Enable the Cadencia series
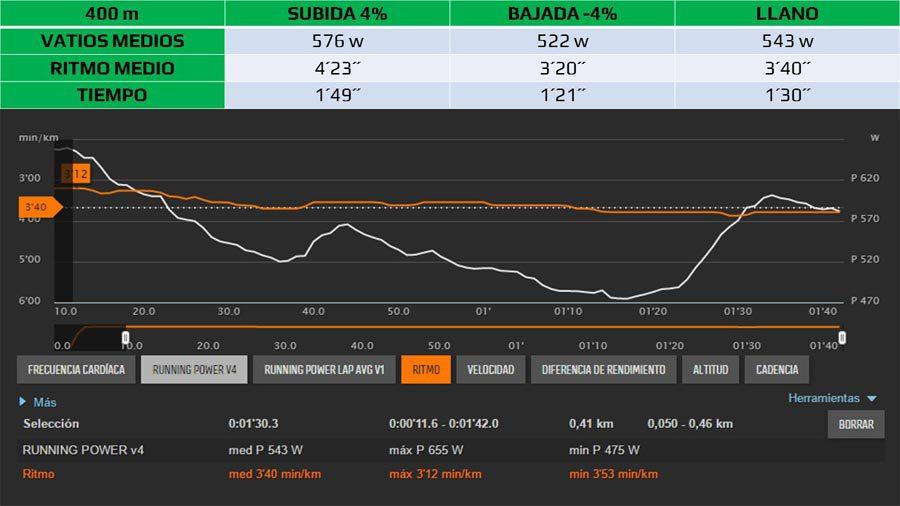 [777, 369]
